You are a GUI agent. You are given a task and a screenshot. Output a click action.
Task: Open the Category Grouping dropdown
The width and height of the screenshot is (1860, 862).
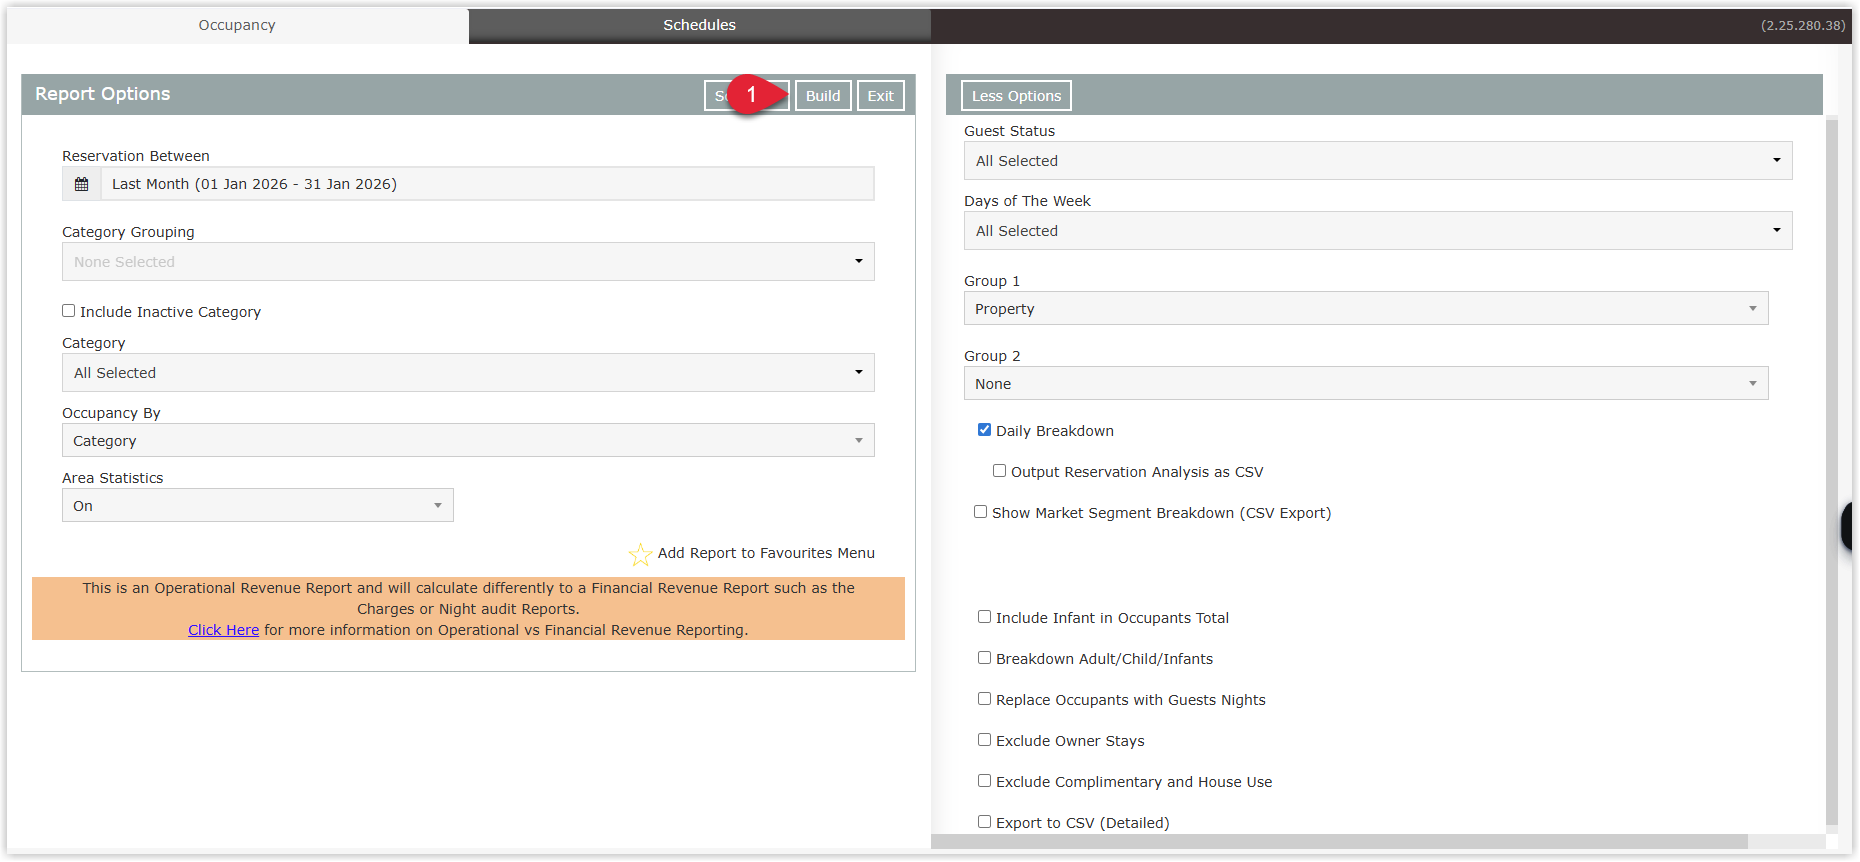468,262
